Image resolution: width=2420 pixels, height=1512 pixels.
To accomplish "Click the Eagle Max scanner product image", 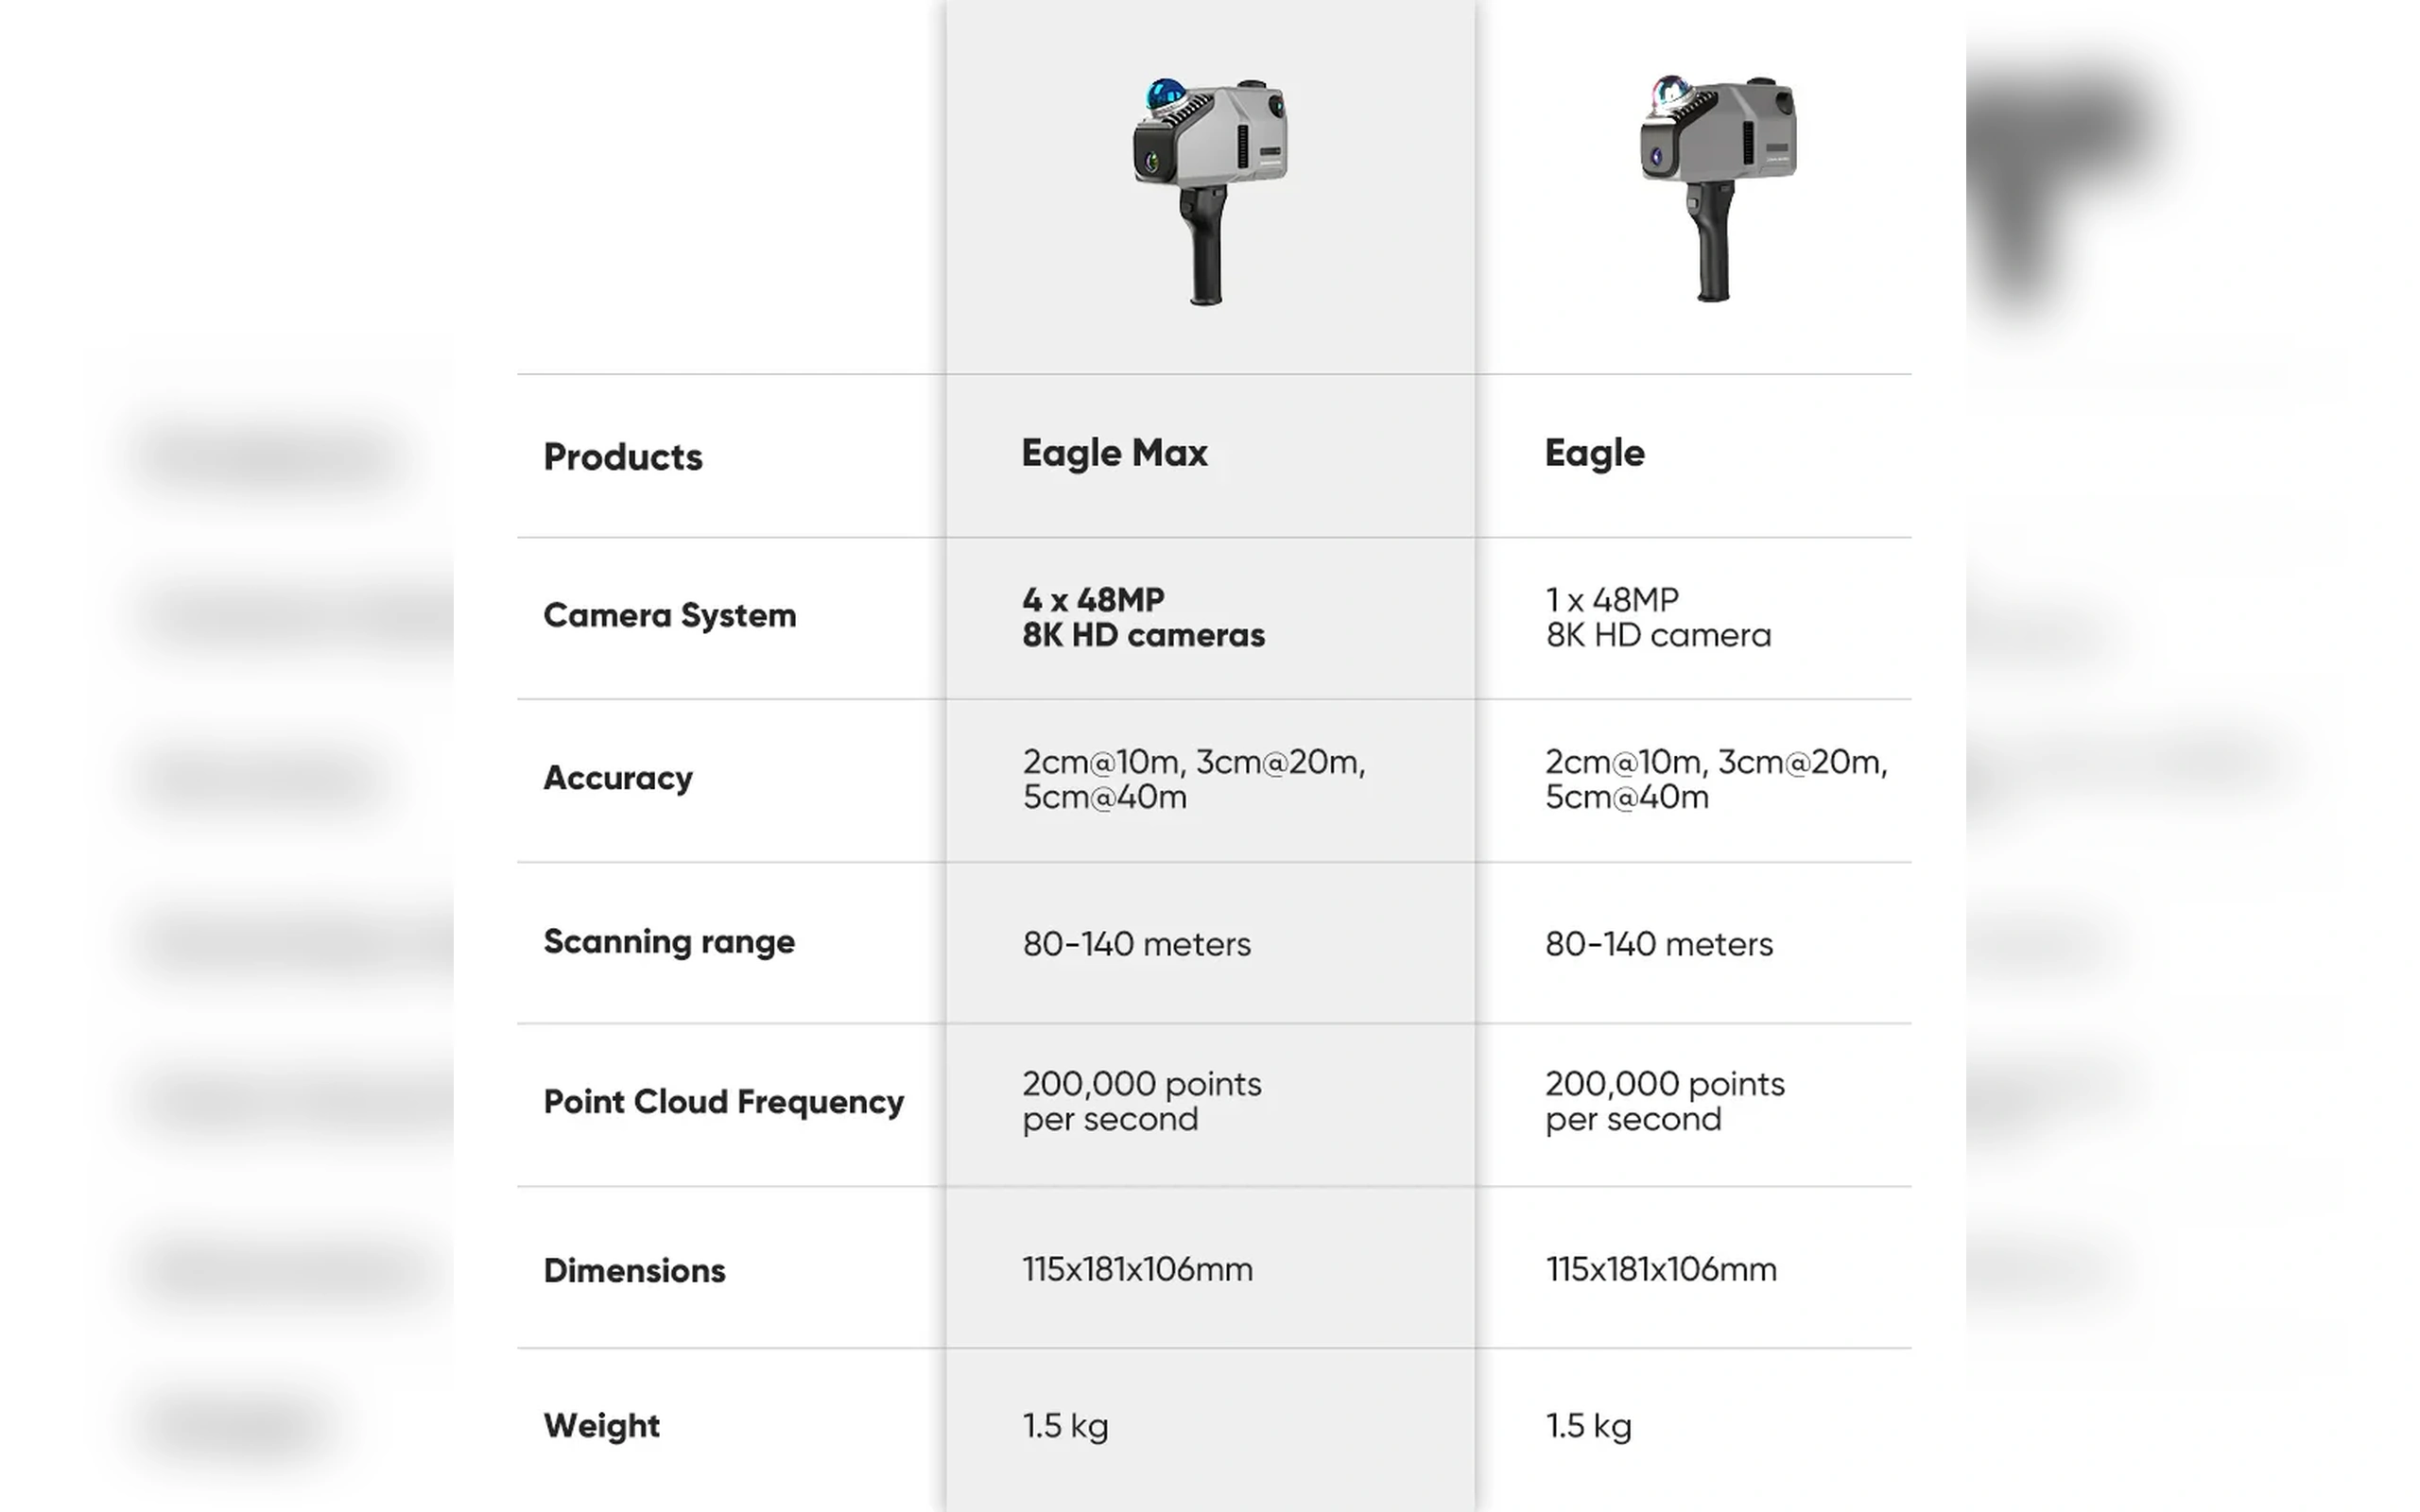I will tap(1210, 190).
